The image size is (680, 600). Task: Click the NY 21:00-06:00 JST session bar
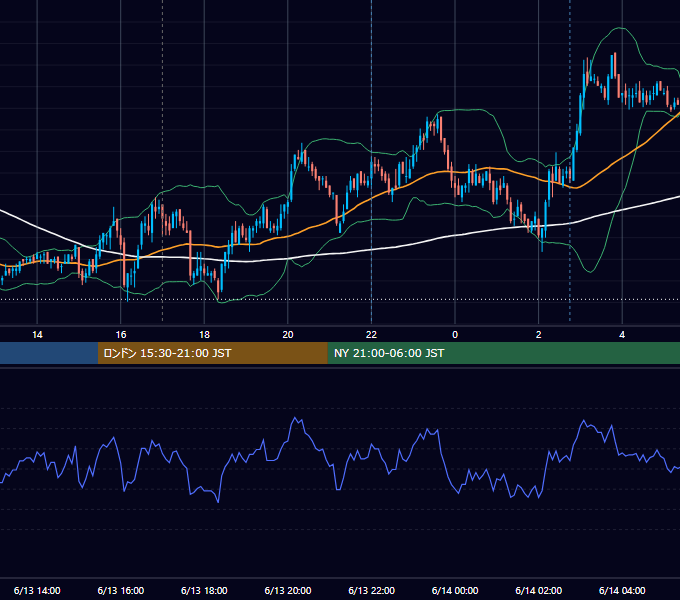tap(503, 353)
